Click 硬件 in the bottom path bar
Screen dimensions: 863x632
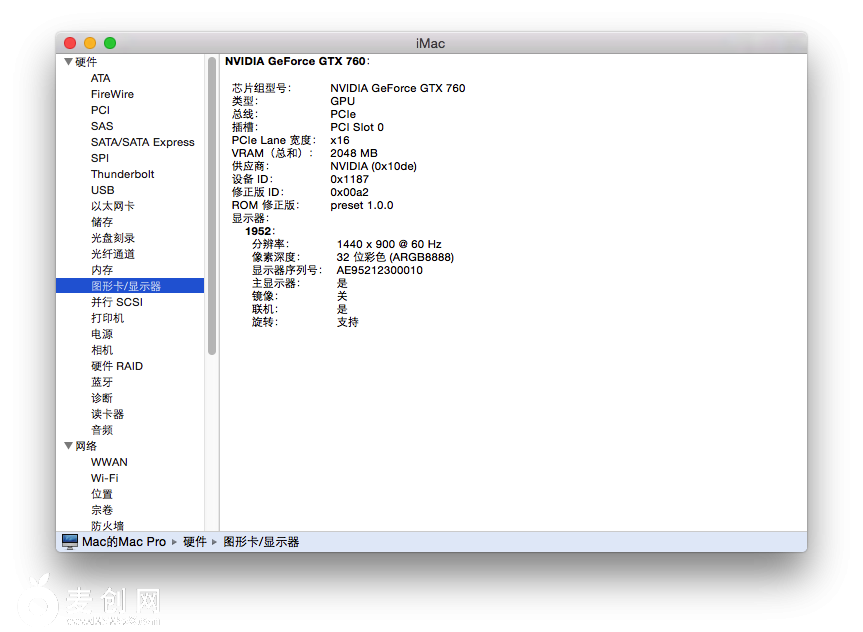click(x=195, y=541)
